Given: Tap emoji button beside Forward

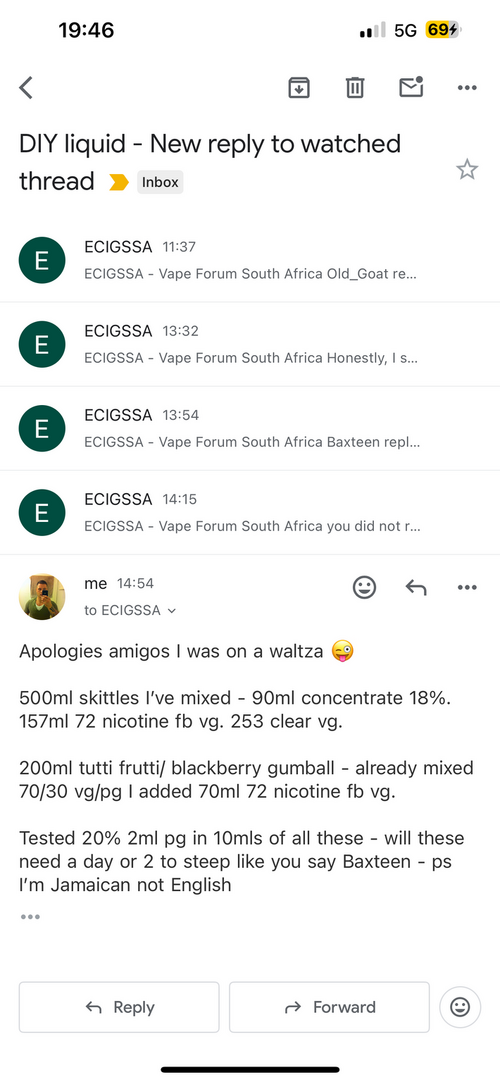Looking at the screenshot, I should click(x=459, y=1007).
